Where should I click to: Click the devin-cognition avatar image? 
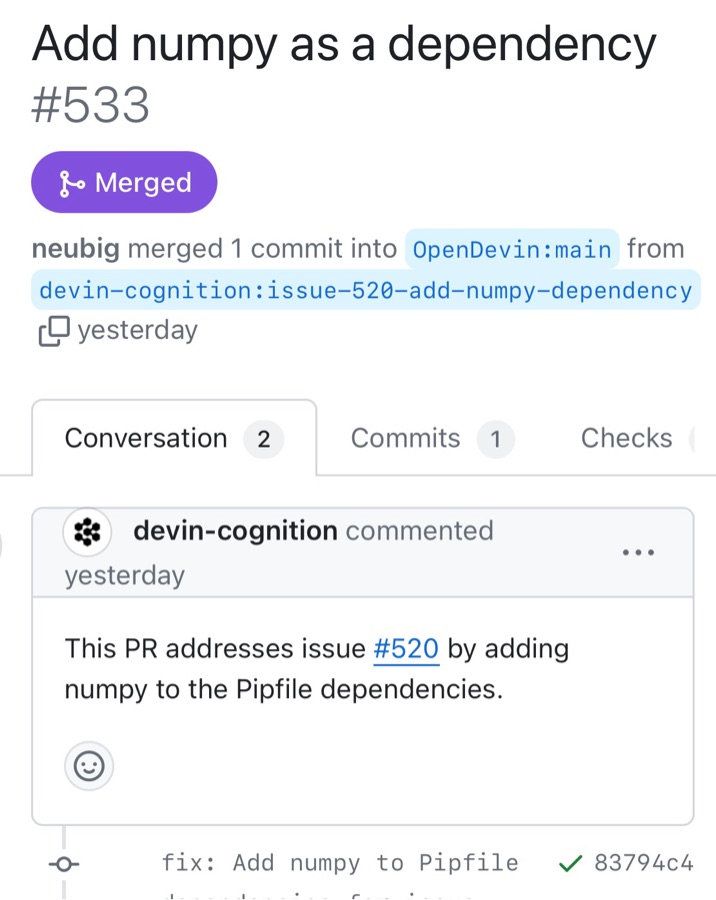pyautogui.click(x=88, y=533)
